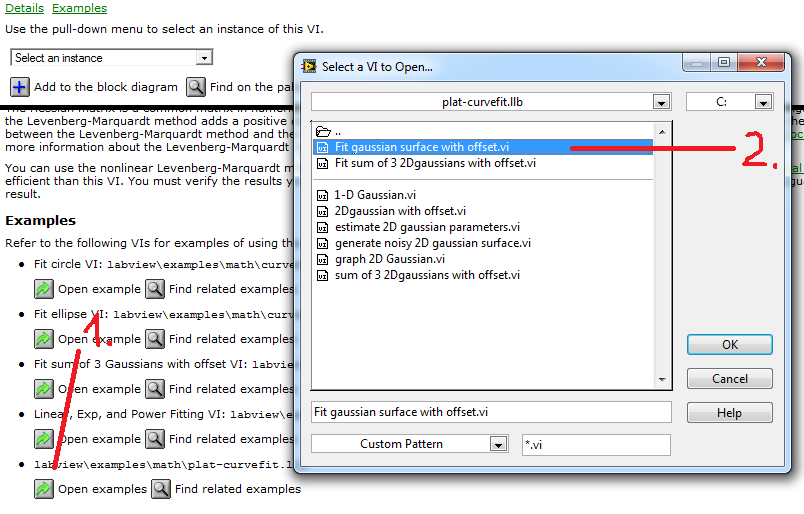
Task: Click Open example icon under Fit ellipse VI
Action: coord(44,339)
